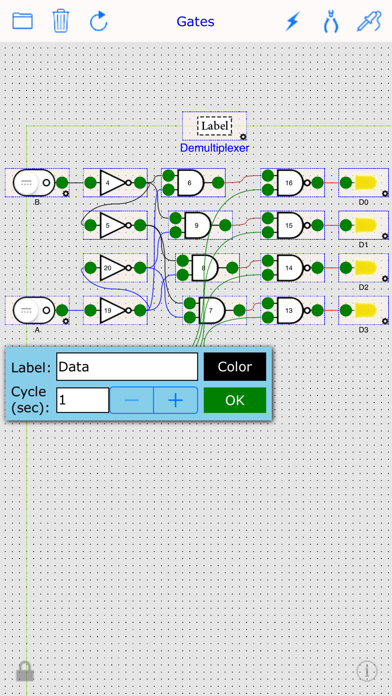Tap the trash can delete icon
Image resolution: width=392 pixels, height=696 pixels.
(61, 21)
